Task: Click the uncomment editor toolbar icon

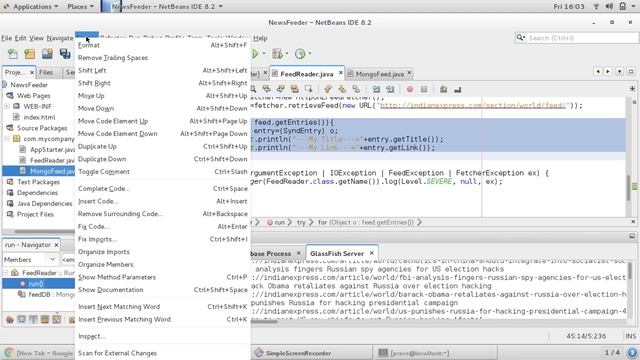Action: (457, 89)
